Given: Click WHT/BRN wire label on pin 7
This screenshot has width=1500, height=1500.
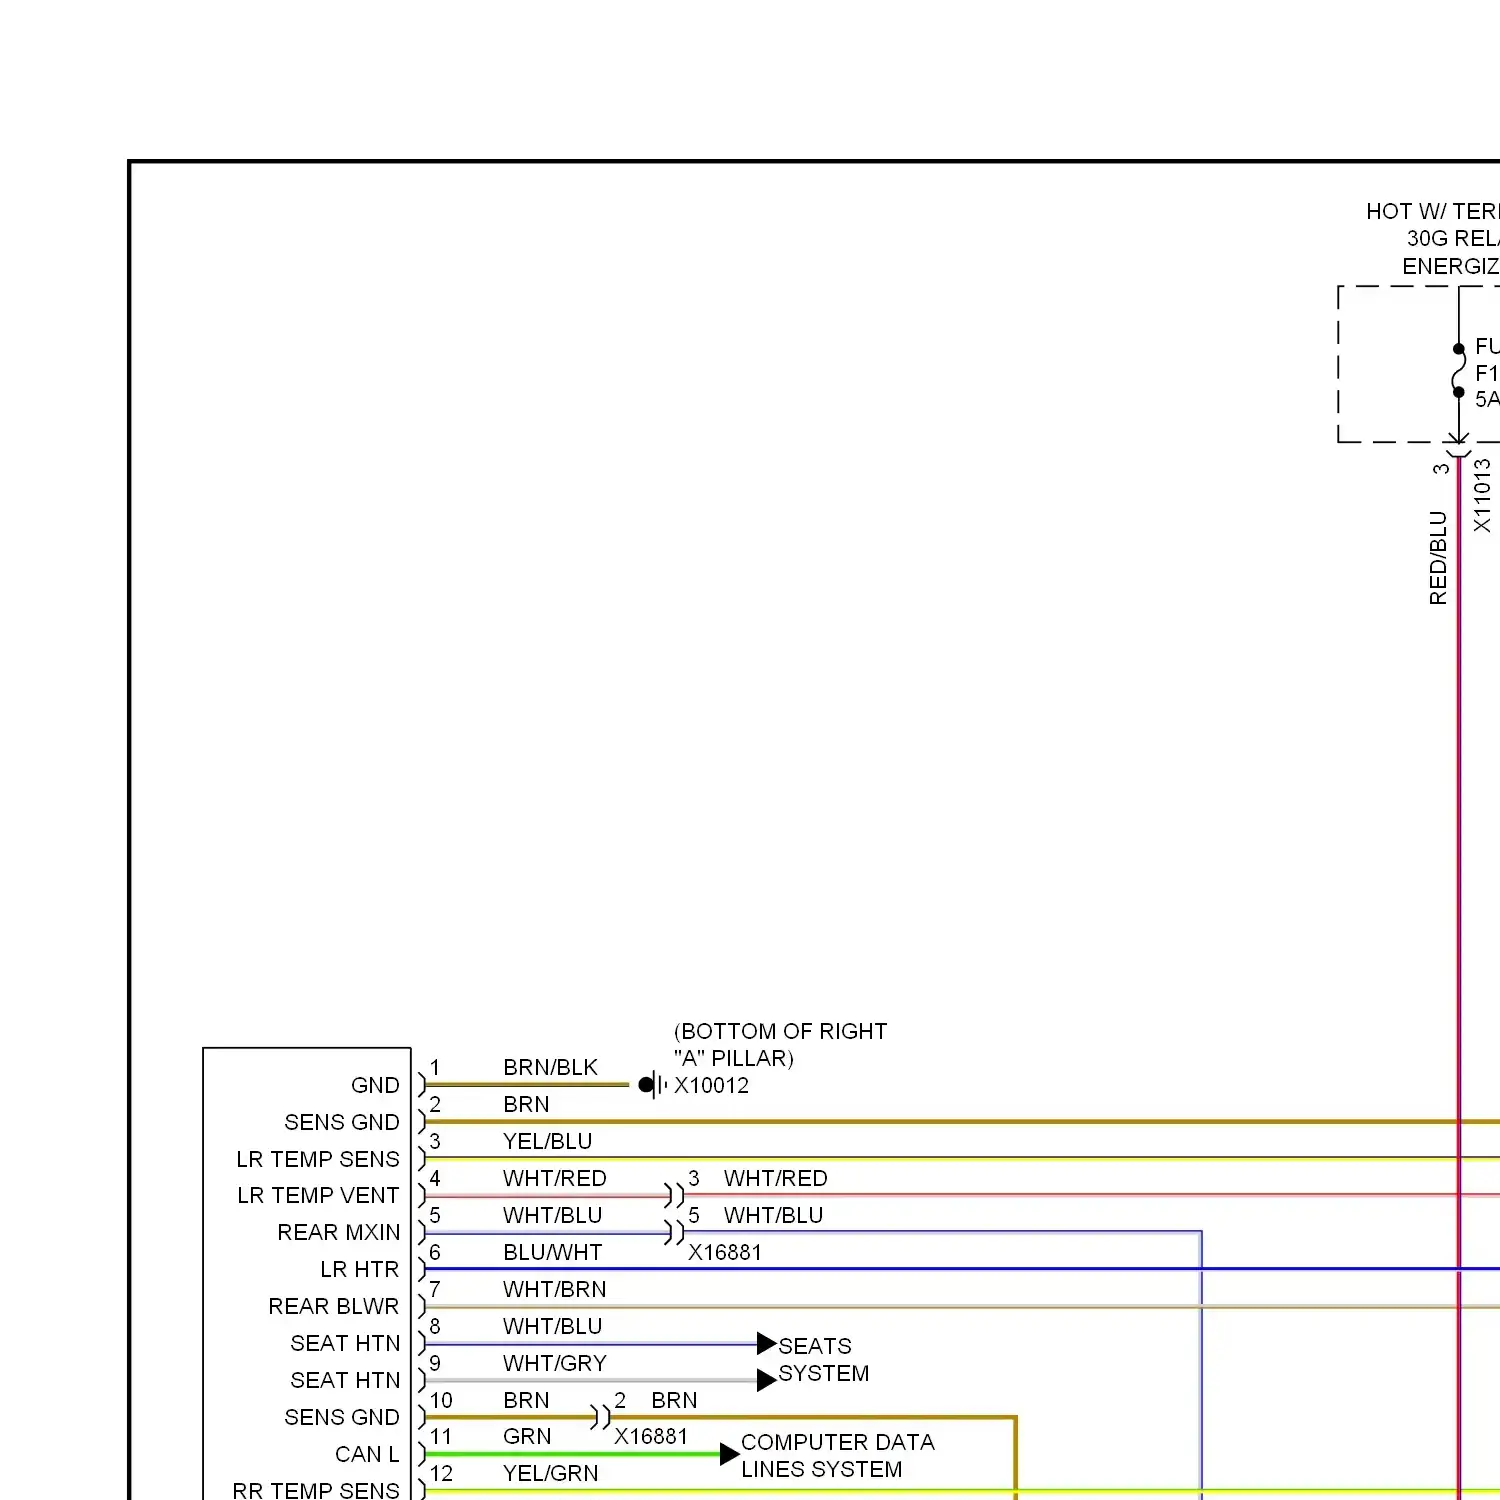Looking at the screenshot, I should [554, 1289].
